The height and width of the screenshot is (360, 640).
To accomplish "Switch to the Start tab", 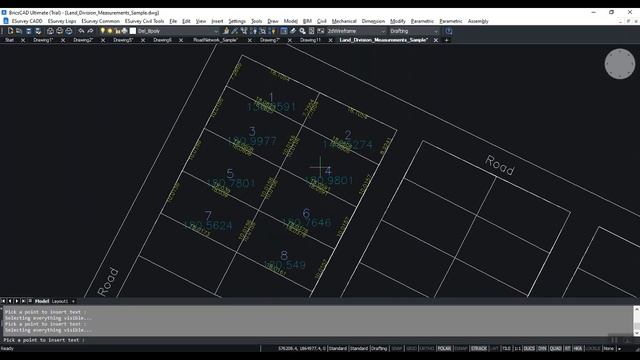I will pos(9,40).
